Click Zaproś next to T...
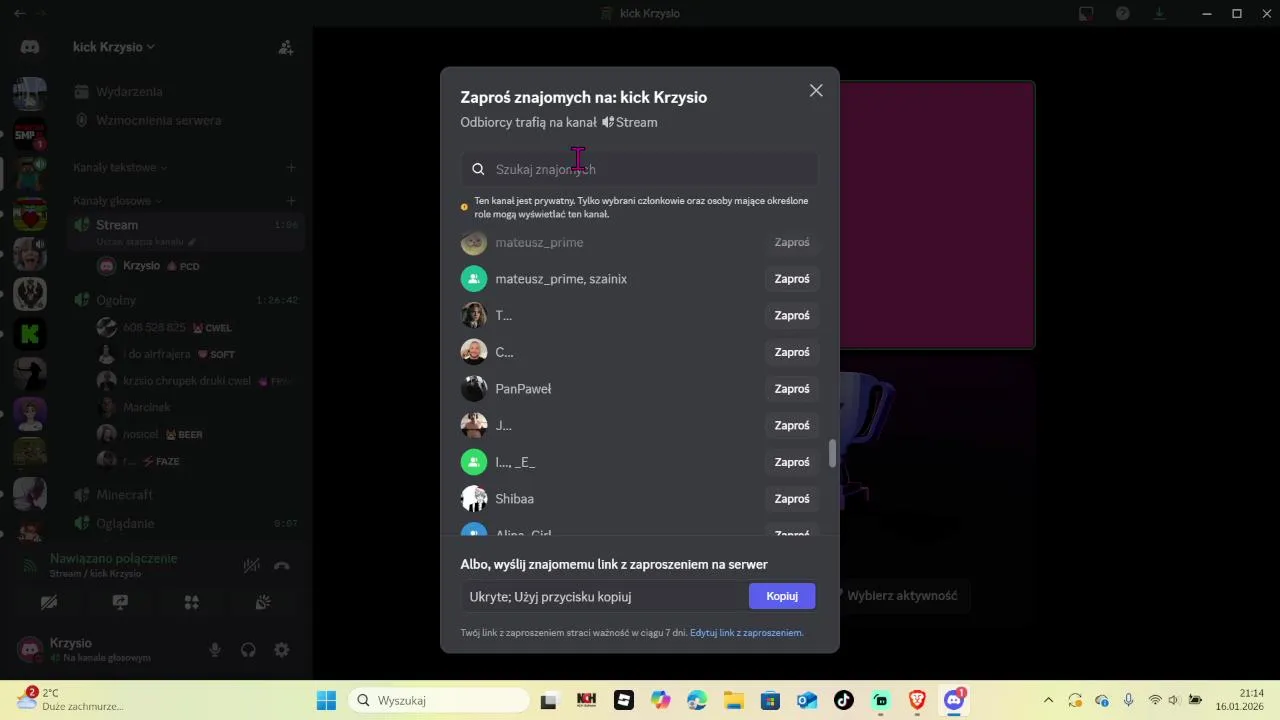Viewport: 1280px width, 720px height. point(792,316)
